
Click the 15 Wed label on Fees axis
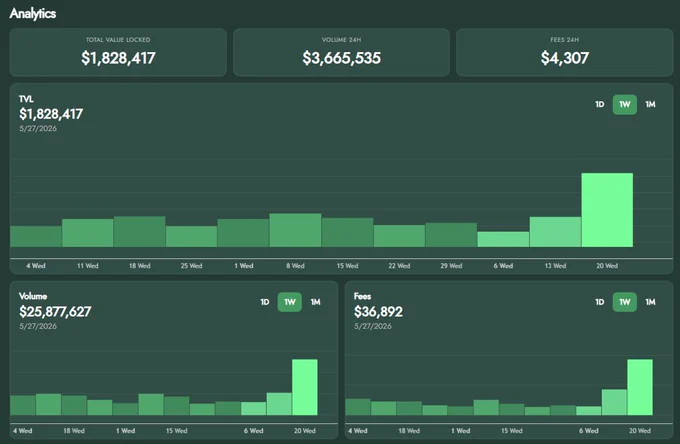(x=512, y=431)
